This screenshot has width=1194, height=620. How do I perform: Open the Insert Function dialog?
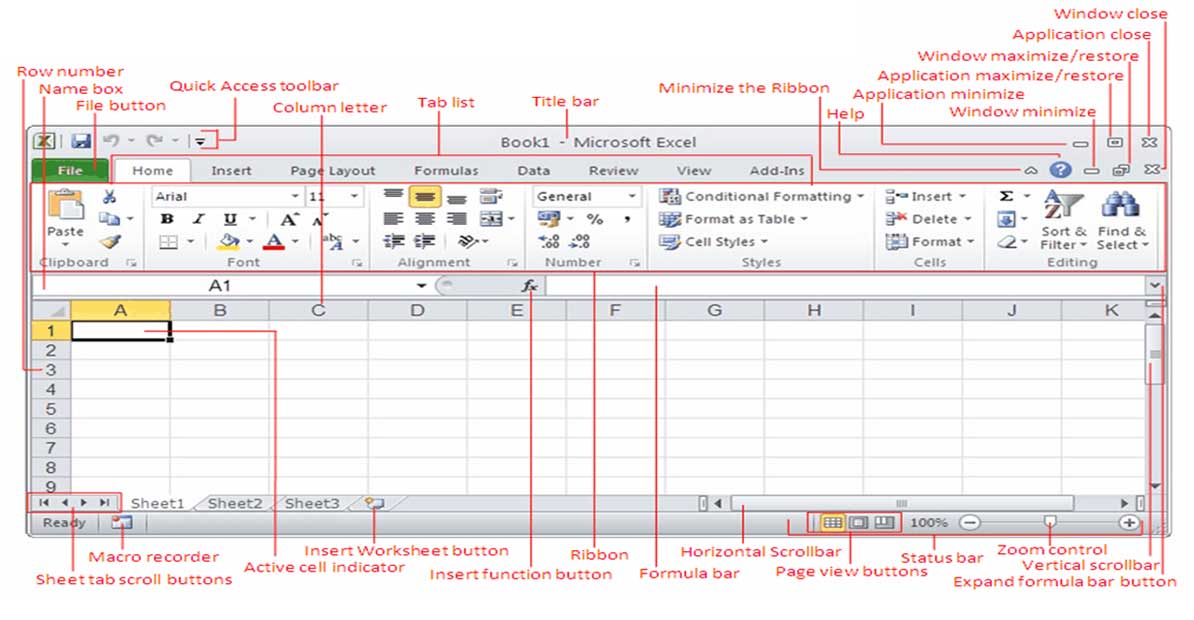[x=529, y=286]
